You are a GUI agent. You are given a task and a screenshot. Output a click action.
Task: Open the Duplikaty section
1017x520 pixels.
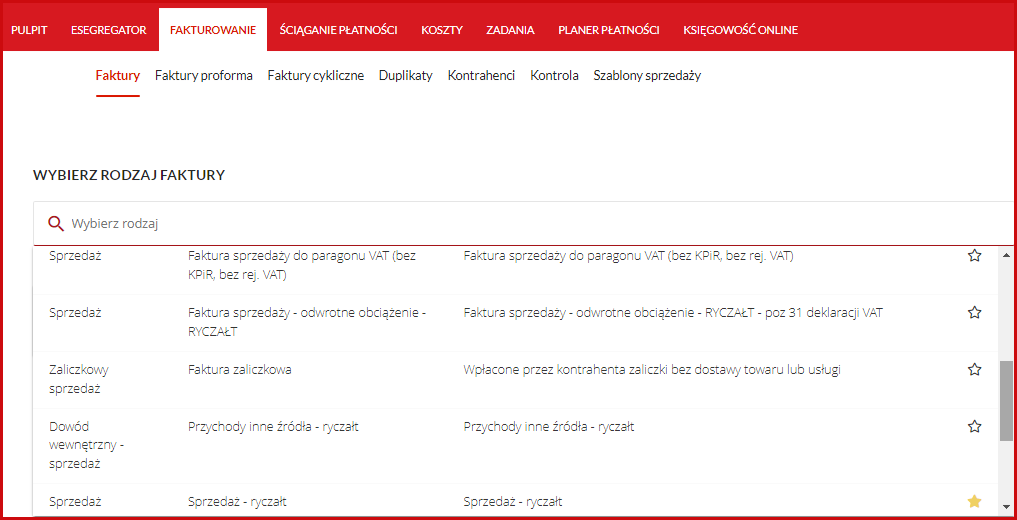406,76
